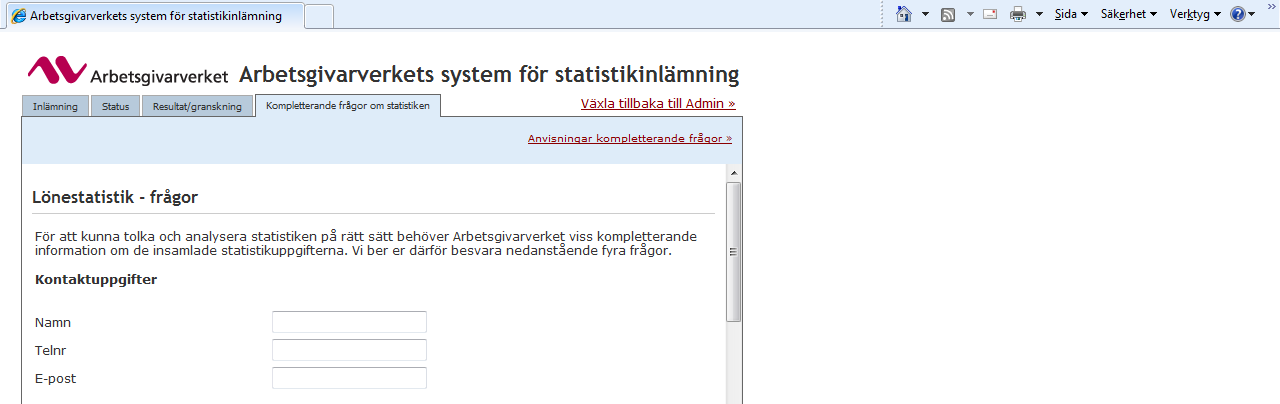
Task: Click the Namn input field
Action: 349,322
